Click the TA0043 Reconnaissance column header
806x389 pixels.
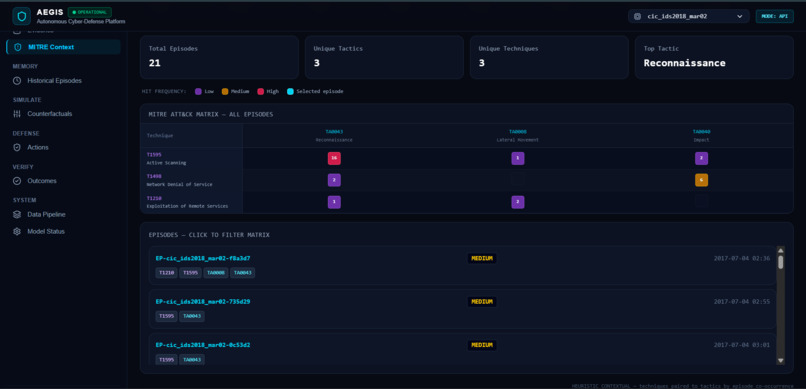334,136
